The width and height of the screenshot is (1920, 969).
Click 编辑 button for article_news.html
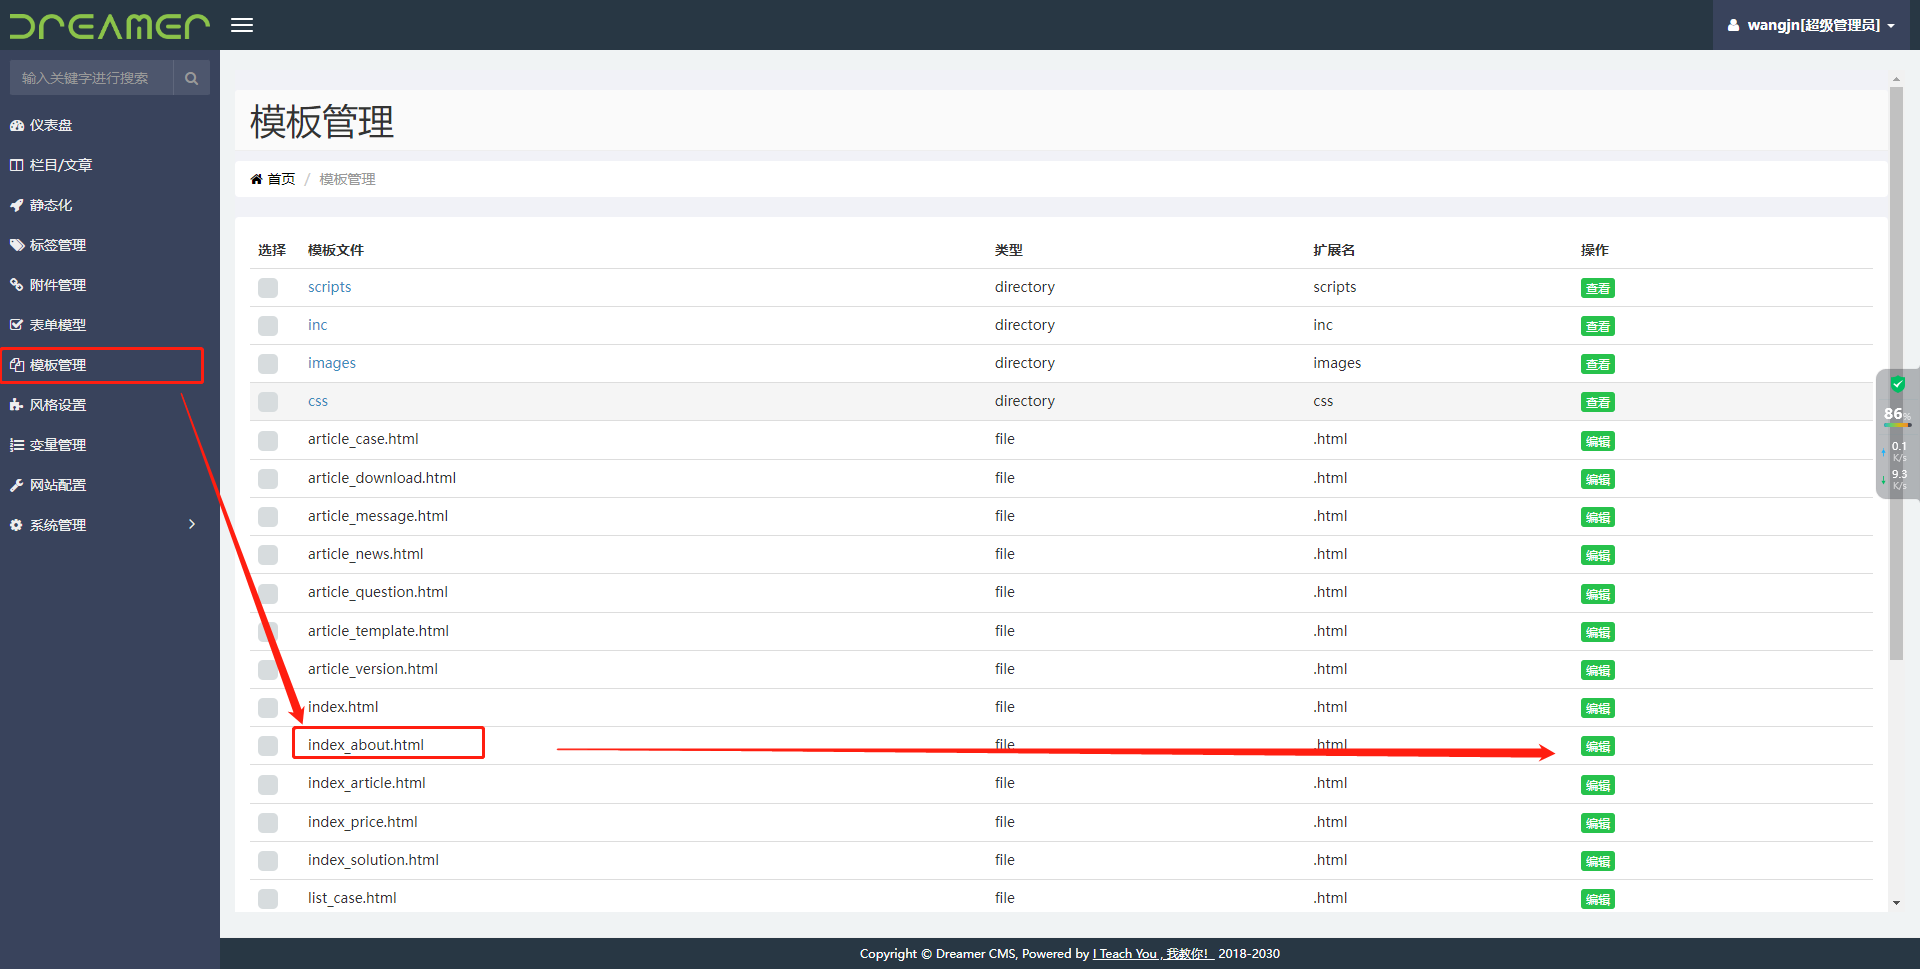1597,556
